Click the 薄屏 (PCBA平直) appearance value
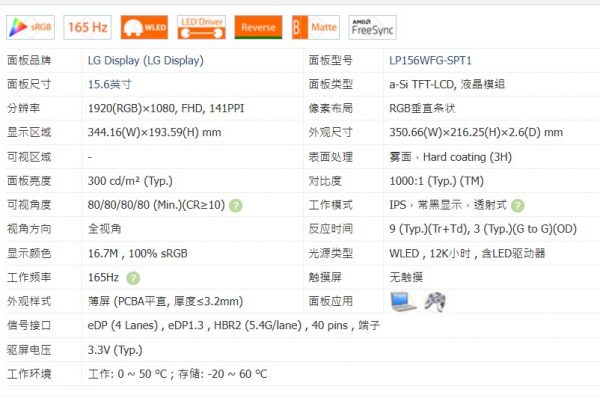The image size is (600, 401). tap(165, 302)
